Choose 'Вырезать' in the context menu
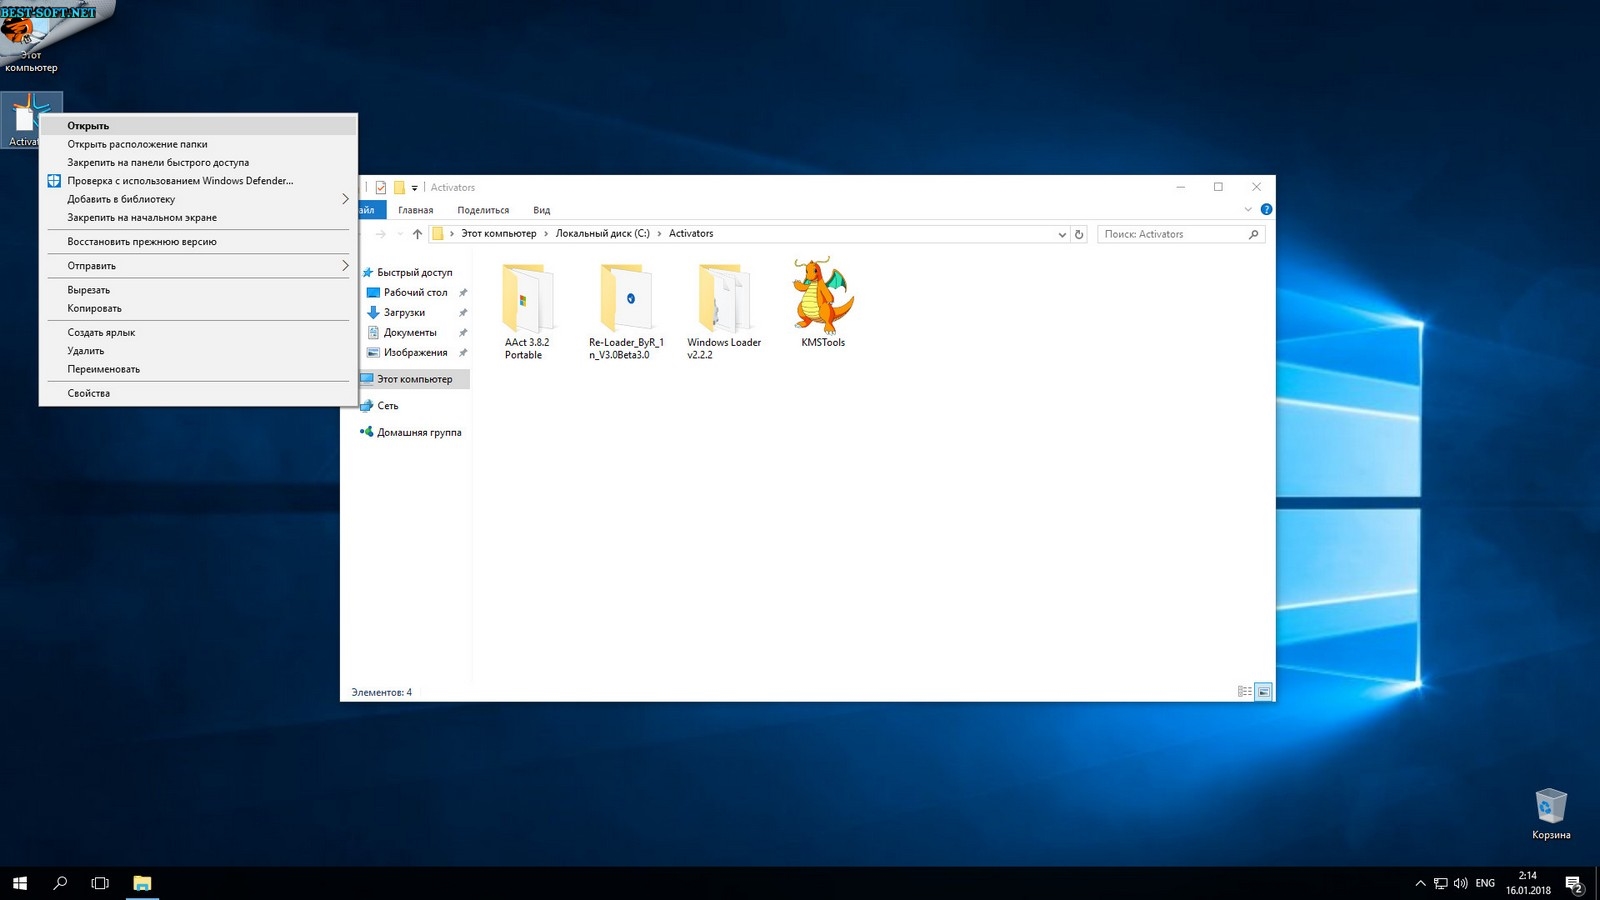1600x900 pixels. click(198, 290)
